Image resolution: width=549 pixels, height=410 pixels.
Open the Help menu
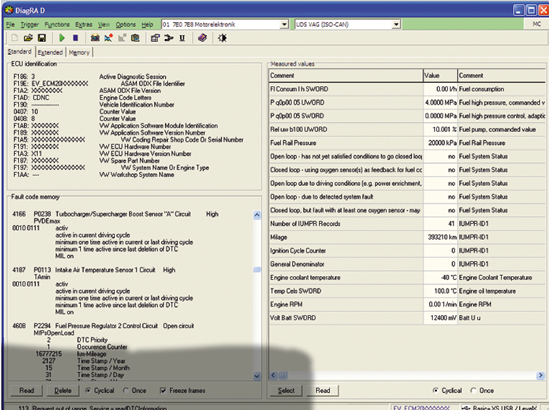pyautogui.click(x=147, y=25)
